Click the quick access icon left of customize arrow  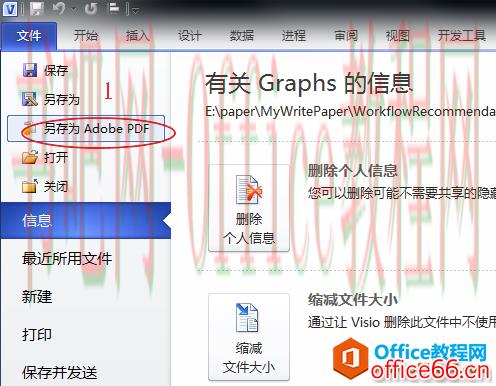pyautogui.click(x=114, y=8)
